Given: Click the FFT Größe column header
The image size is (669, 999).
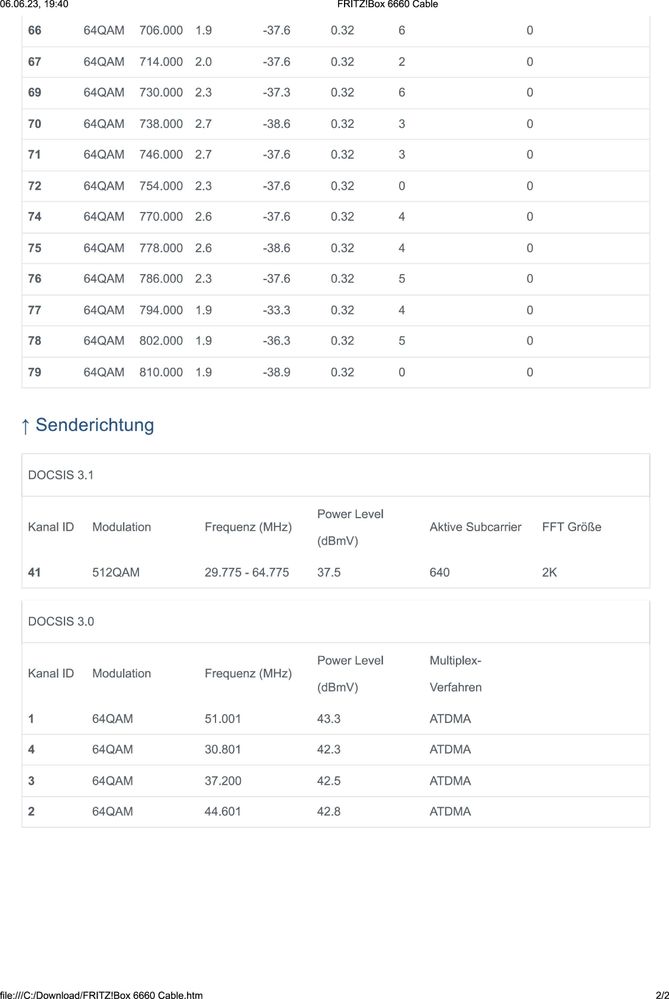Looking at the screenshot, I should click(x=571, y=527).
